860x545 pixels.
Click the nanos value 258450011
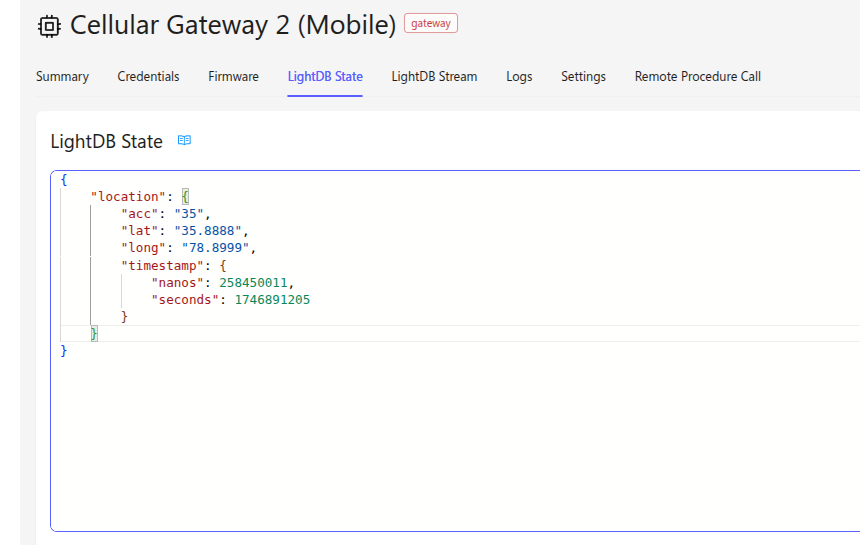[253, 282]
